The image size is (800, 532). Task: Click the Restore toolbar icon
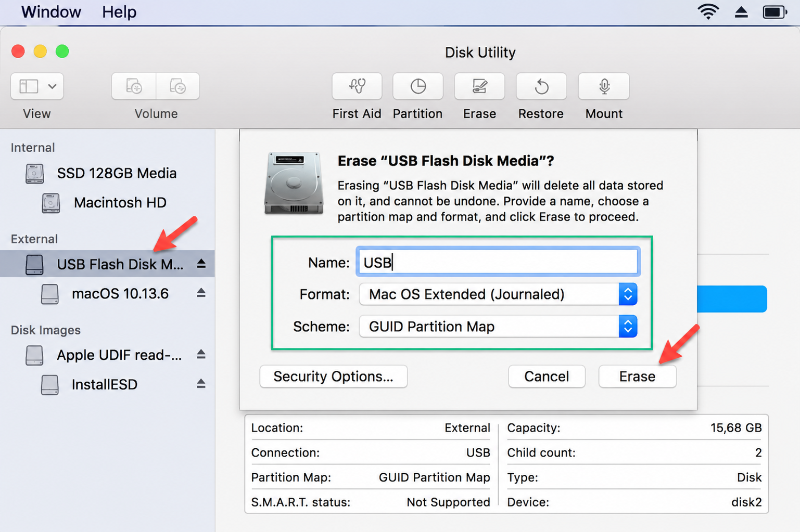(x=541, y=86)
